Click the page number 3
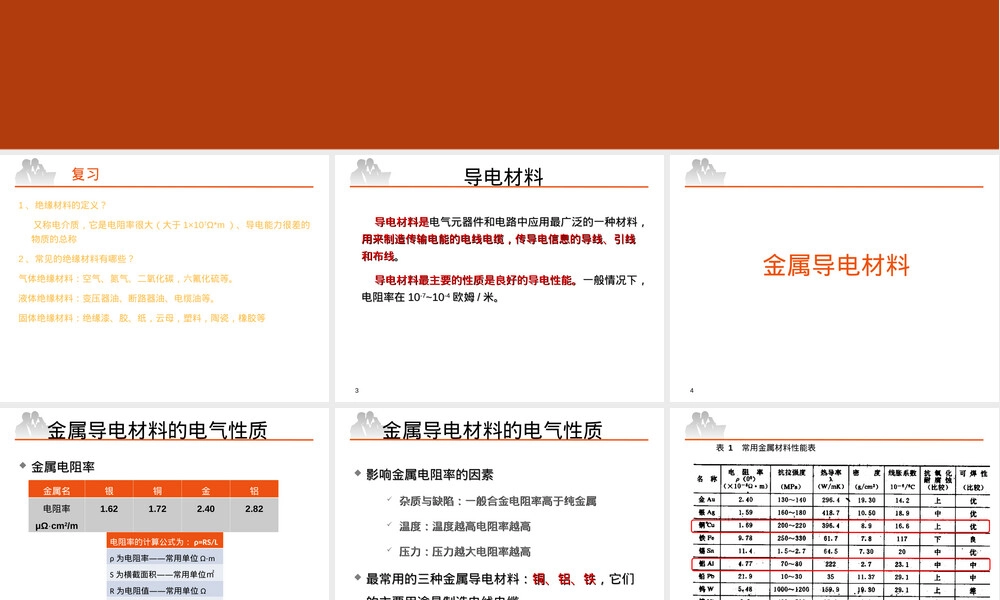 coord(357,390)
